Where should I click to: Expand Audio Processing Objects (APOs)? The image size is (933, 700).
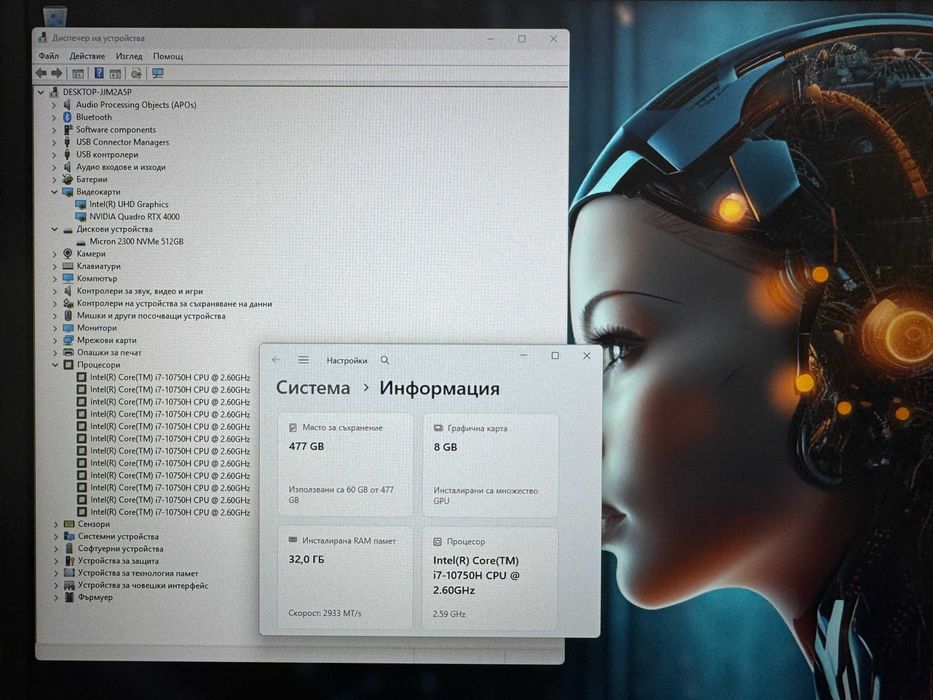(x=54, y=105)
